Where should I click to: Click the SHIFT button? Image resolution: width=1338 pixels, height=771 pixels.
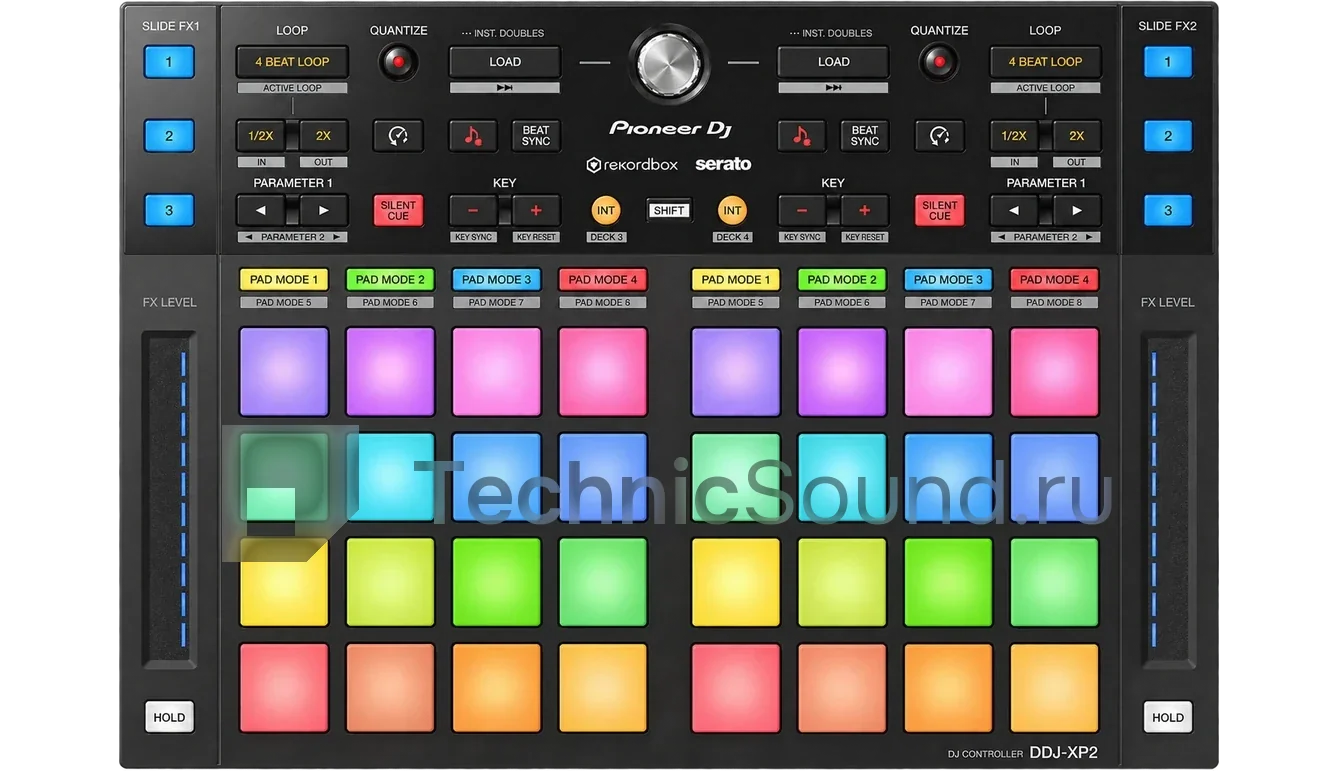669,210
